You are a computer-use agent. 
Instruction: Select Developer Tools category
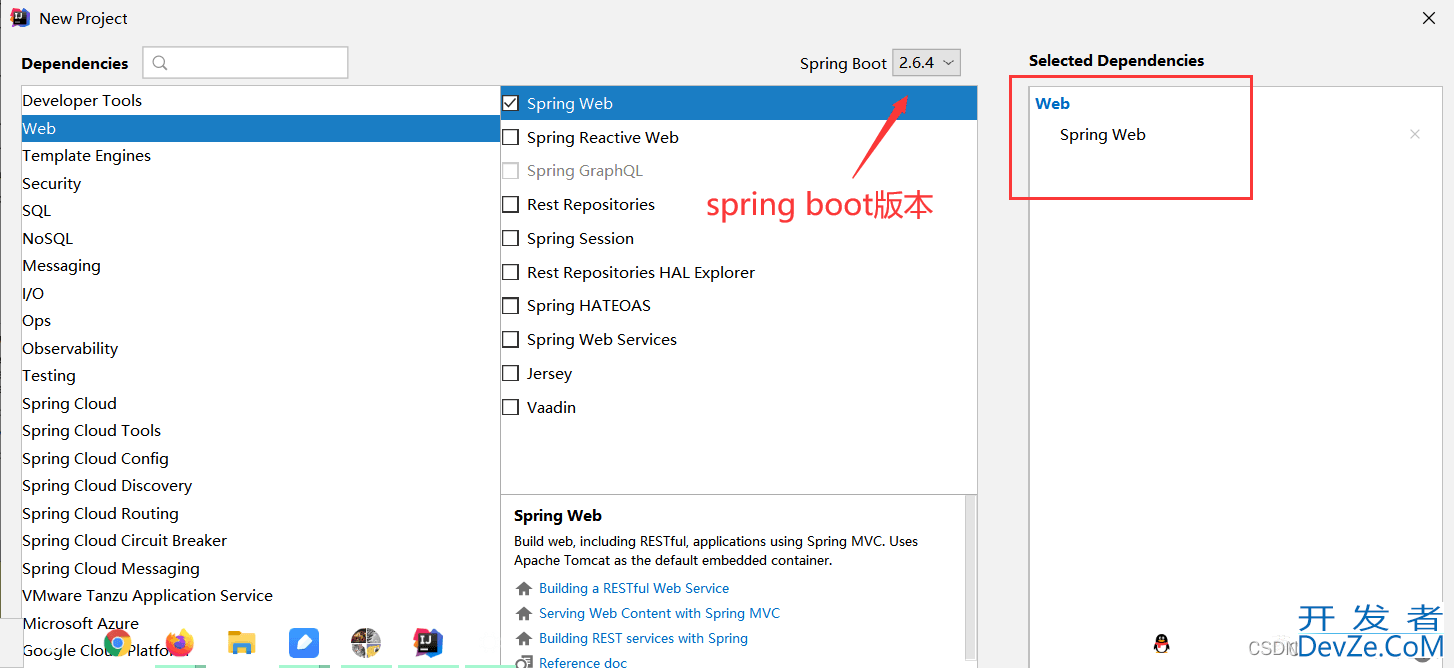click(260, 100)
